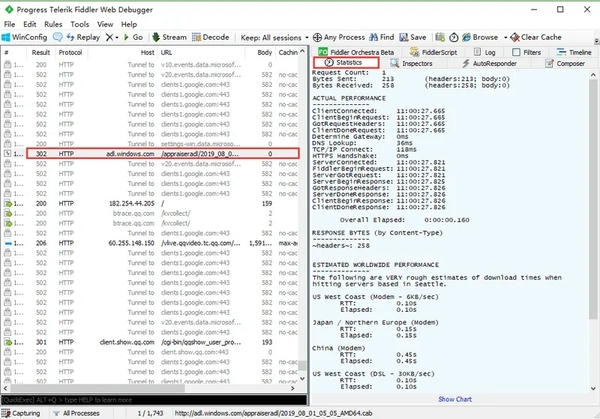The height and width of the screenshot is (419, 600).
Task: Click the Go resume button
Action: pos(133,37)
